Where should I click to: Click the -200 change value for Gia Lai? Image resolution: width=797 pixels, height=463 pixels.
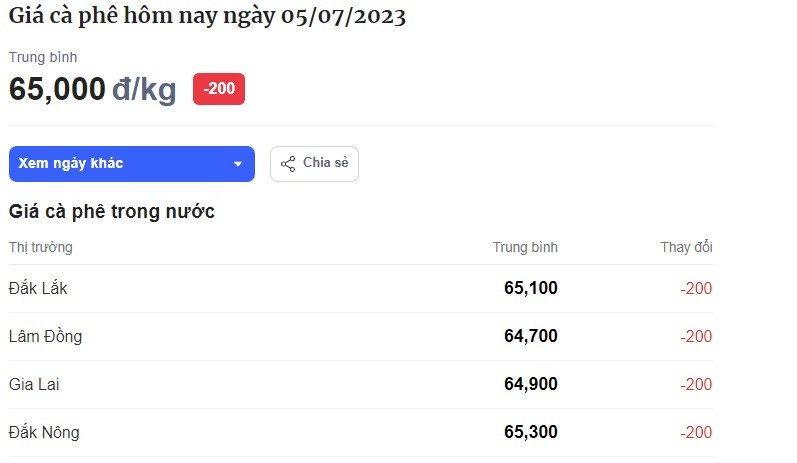click(696, 384)
